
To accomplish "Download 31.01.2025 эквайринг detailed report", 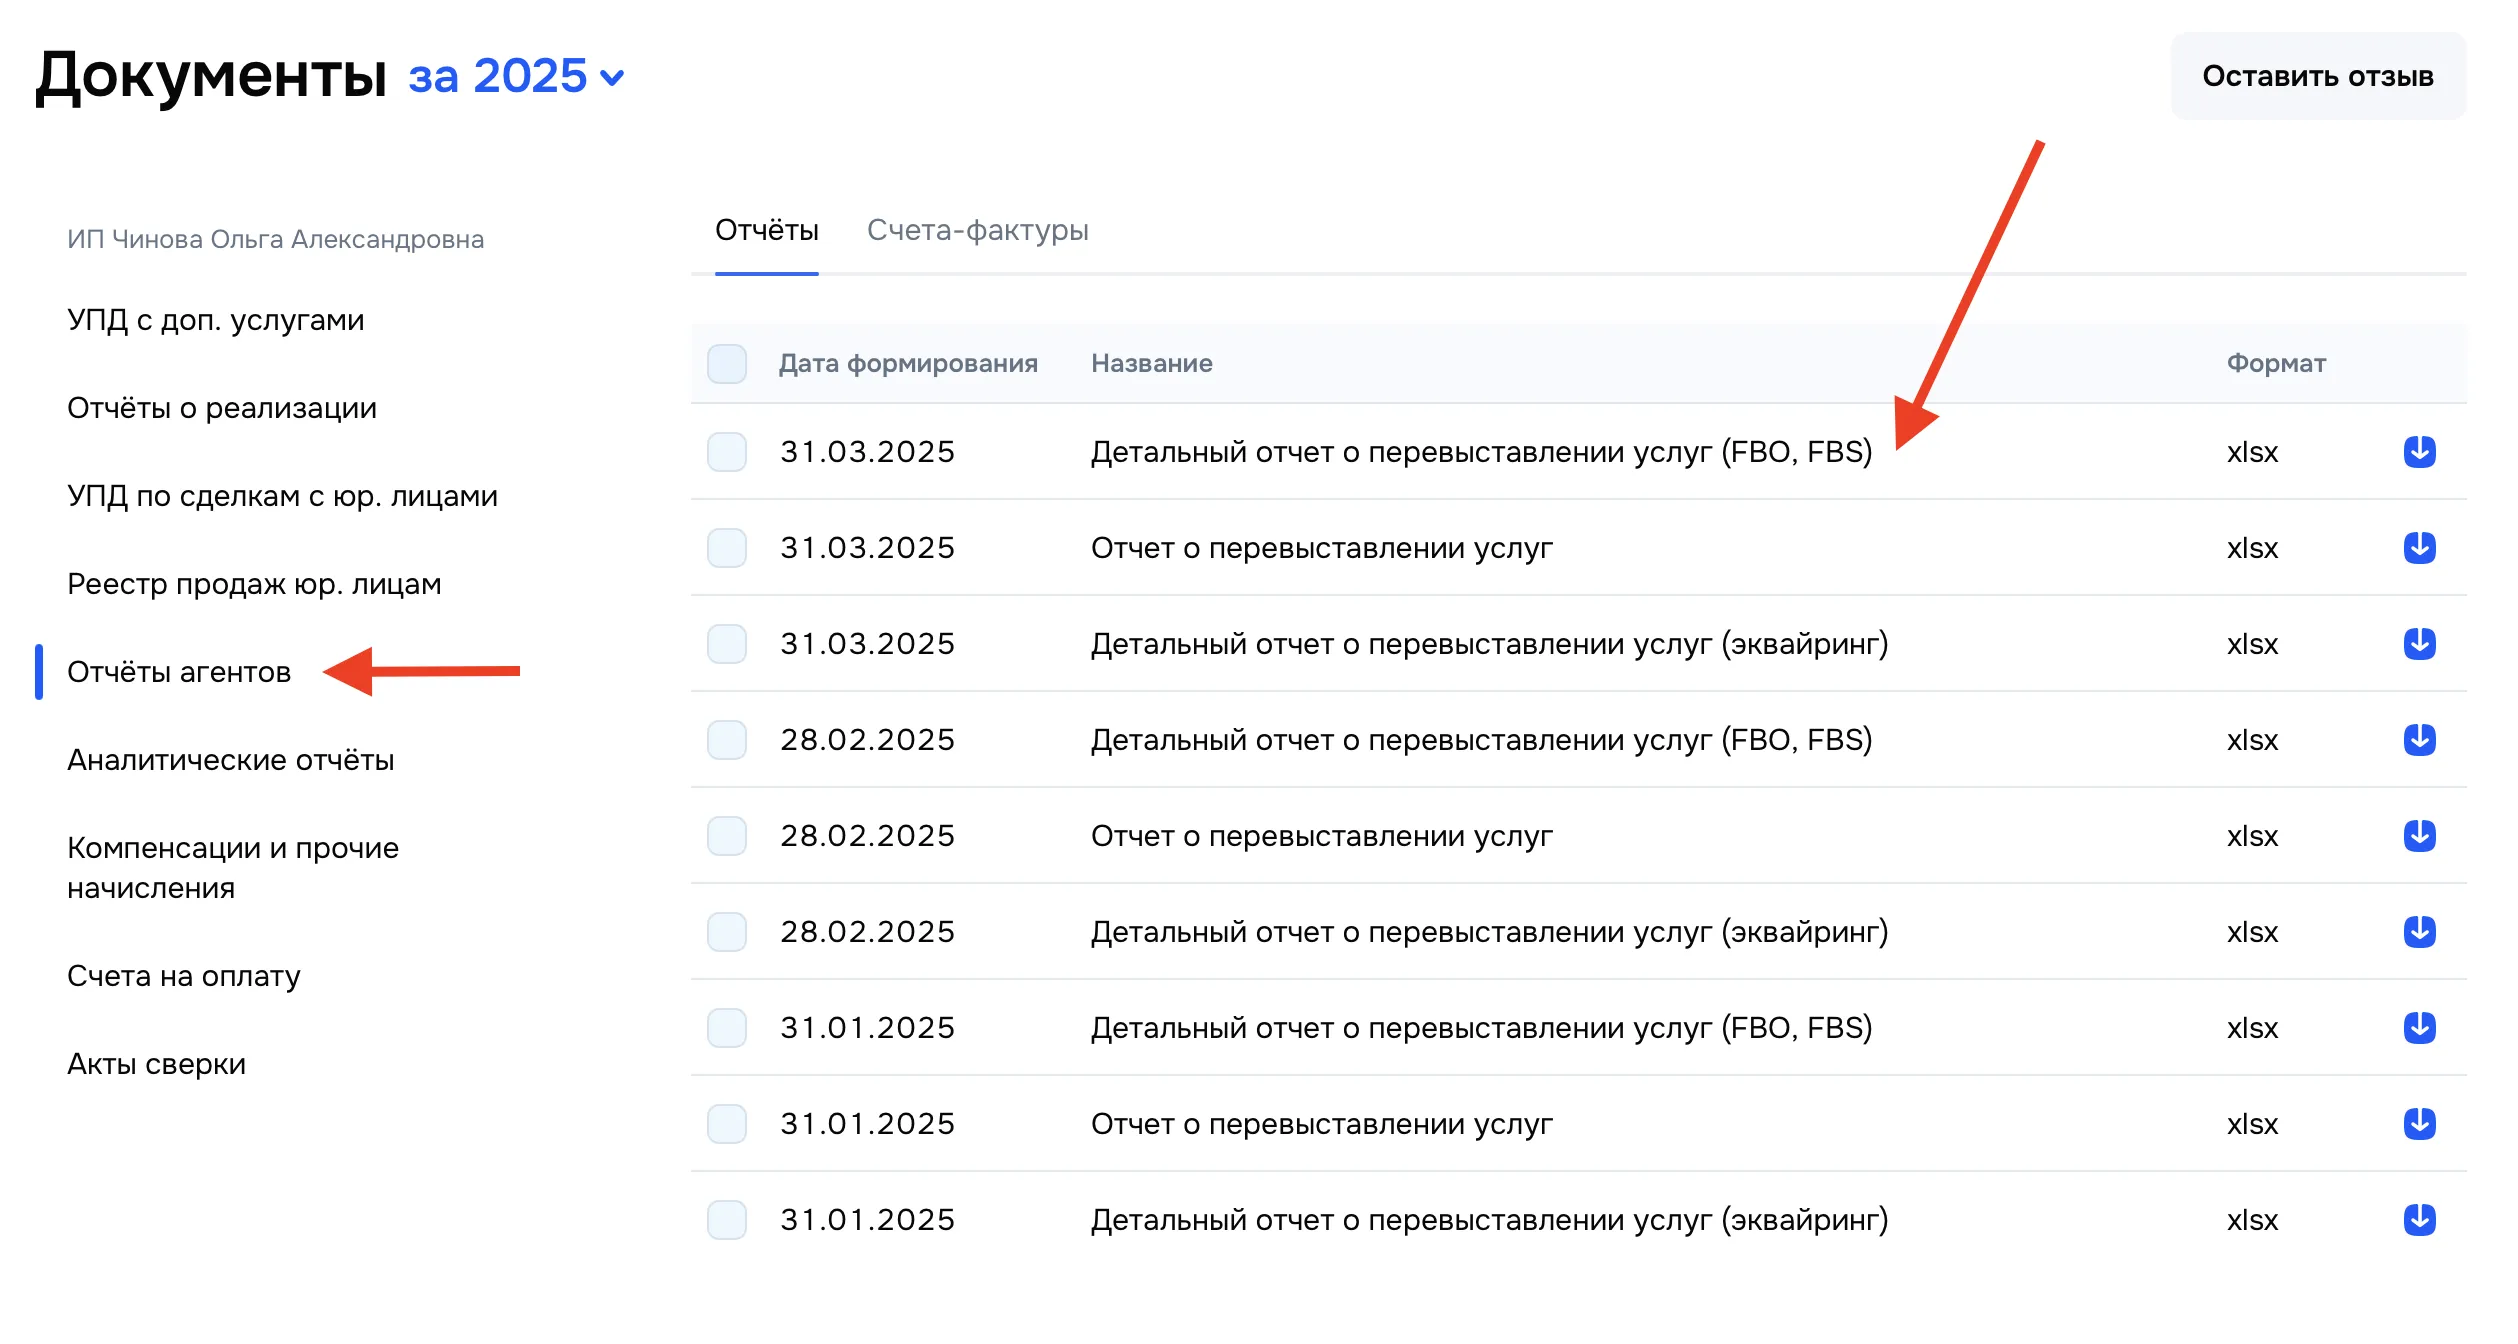I will pyautogui.click(x=2419, y=1220).
